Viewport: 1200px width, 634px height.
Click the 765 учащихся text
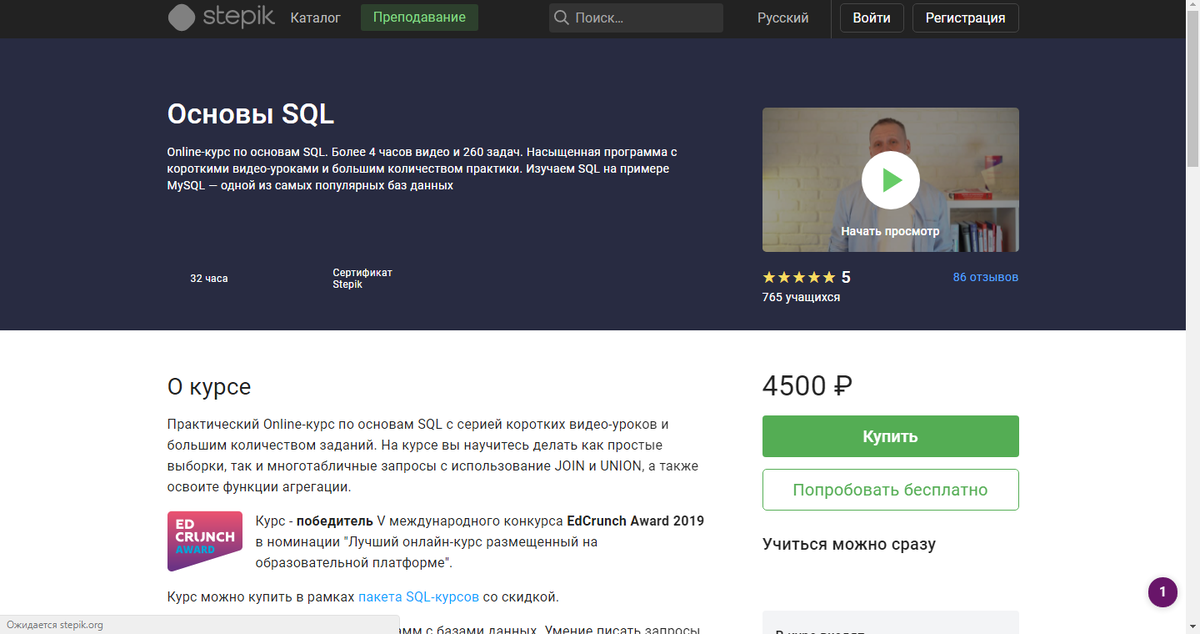(x=801, y=297)
